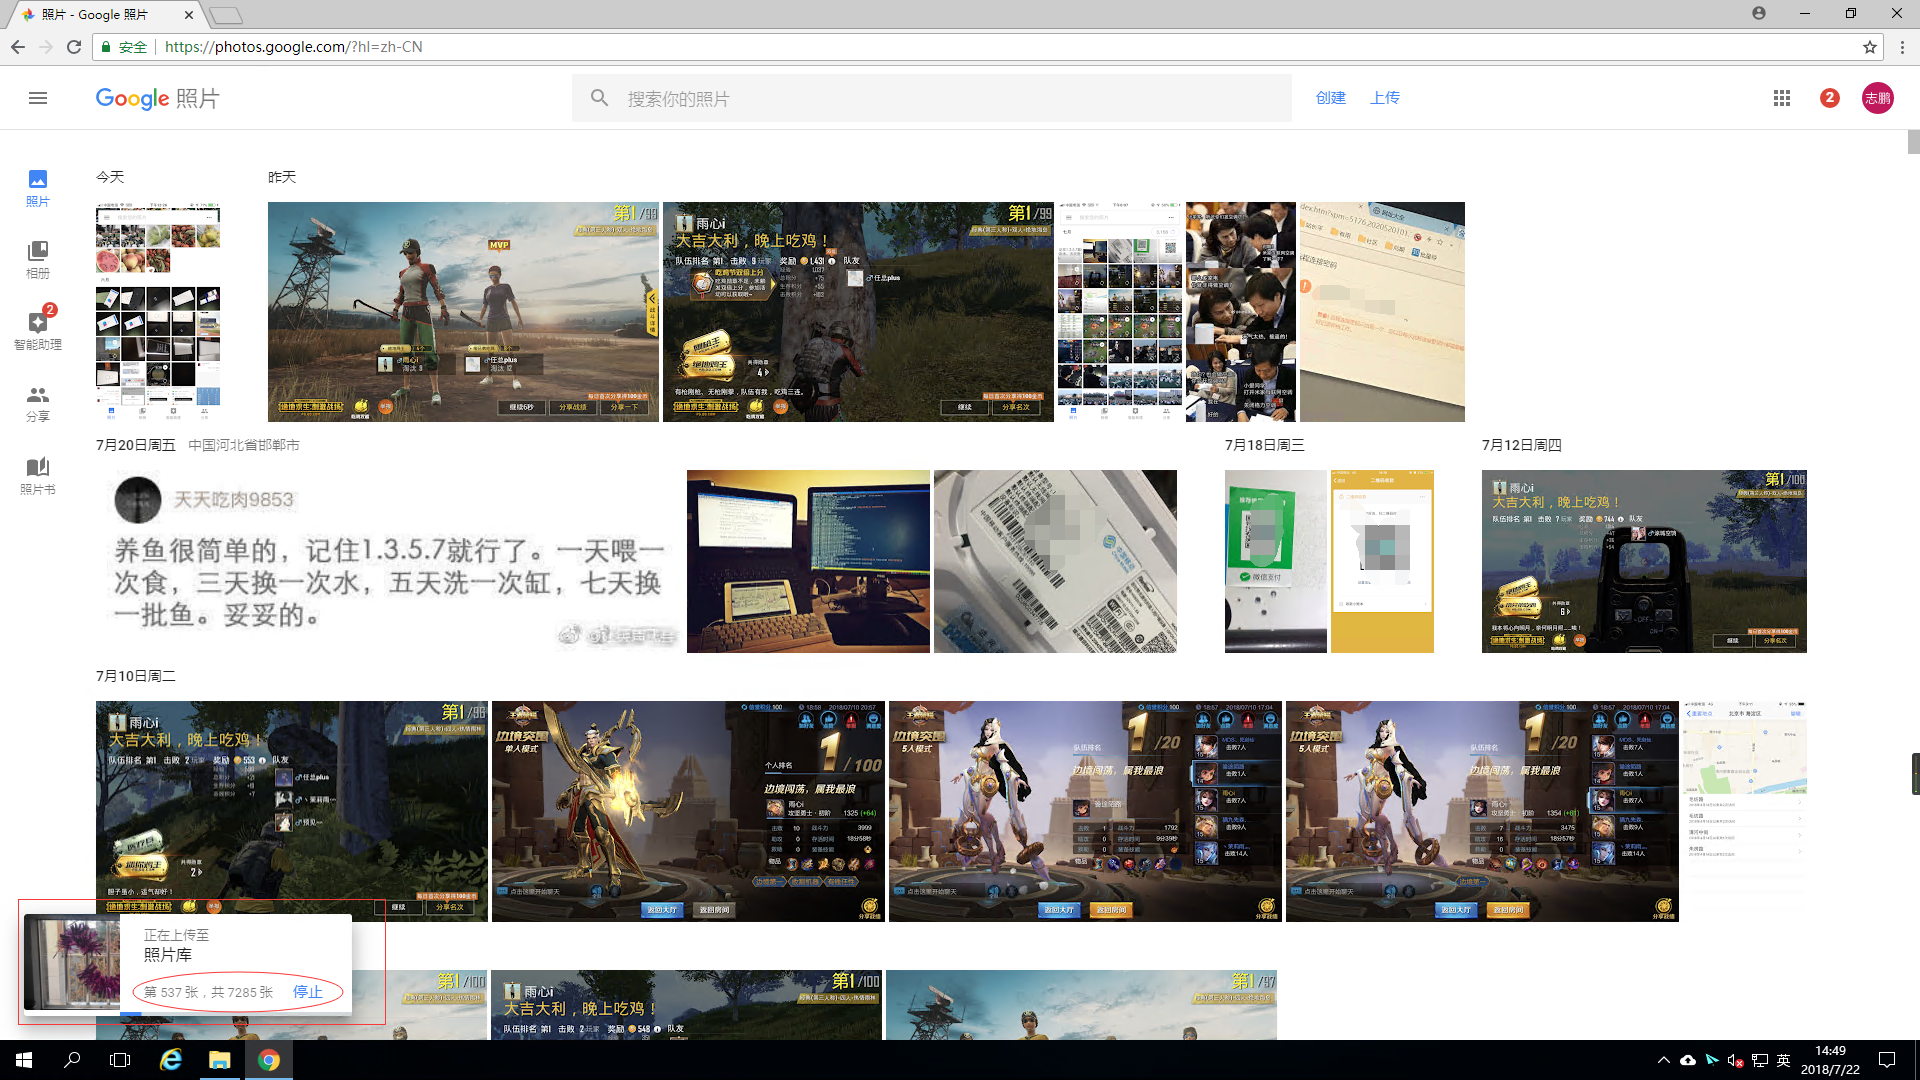The width and height of the screenshot is (1920, 1080).
Task: Close the 照片 - Google 照片 tab
Action: (189, 15)
